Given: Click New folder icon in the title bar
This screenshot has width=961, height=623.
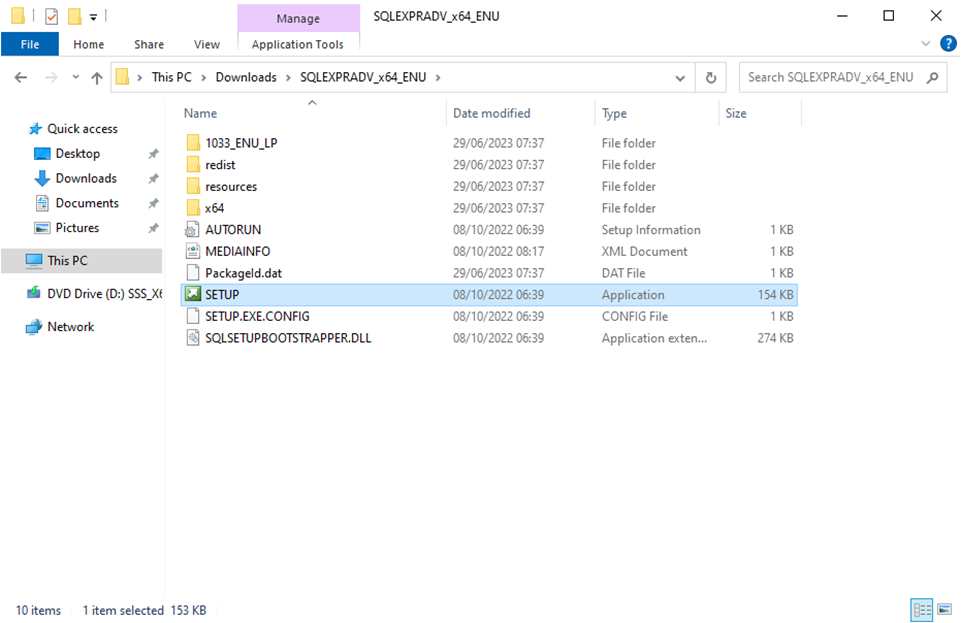Looking at the screenshot, I should pos(75,17).
